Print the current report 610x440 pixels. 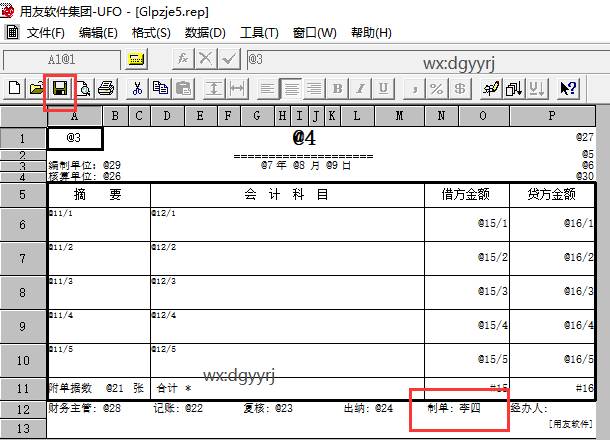coord(106,88)
